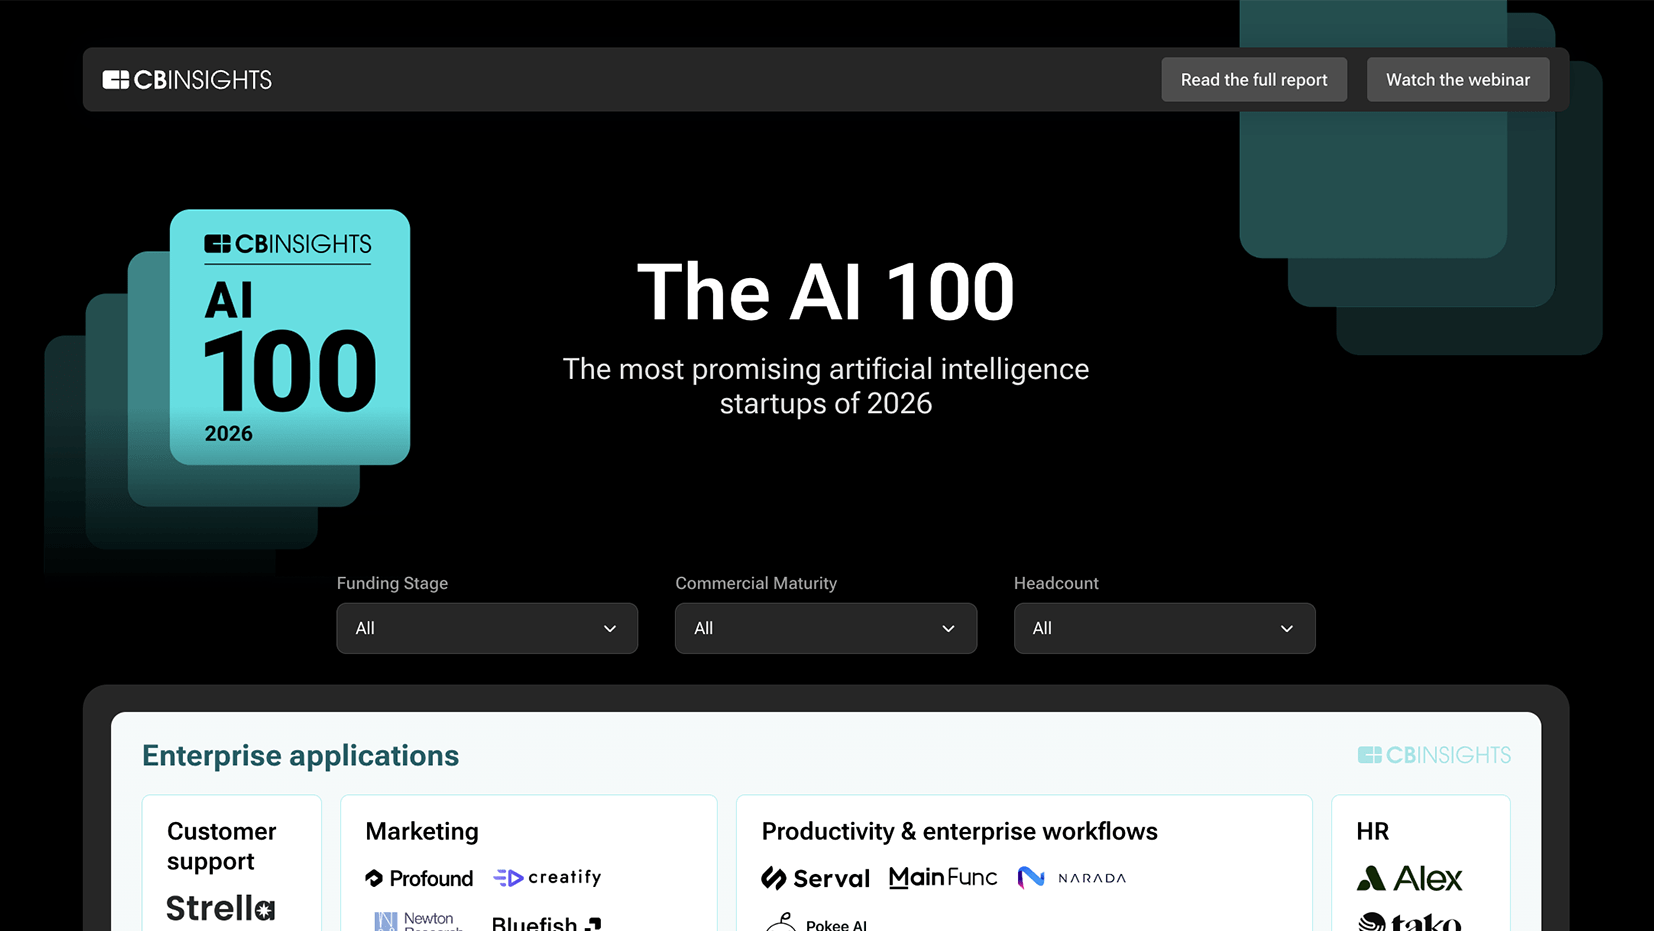Click the Headcount dropdown chevron arrow
The height and width of the screenshot is (931, 1654).
click(x=1287, y=629)
